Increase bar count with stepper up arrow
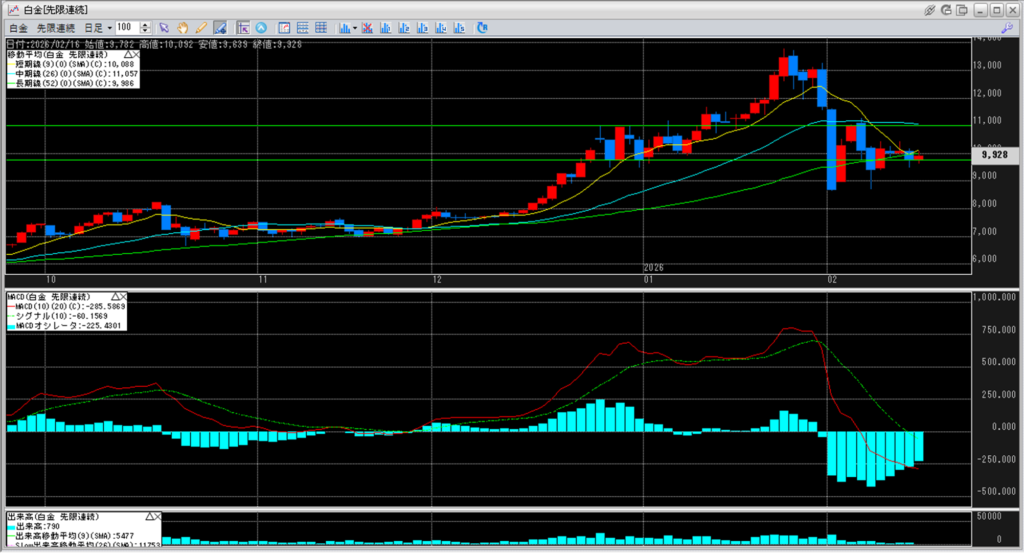This screenshot has height=553, width=1024. (146, 24)
